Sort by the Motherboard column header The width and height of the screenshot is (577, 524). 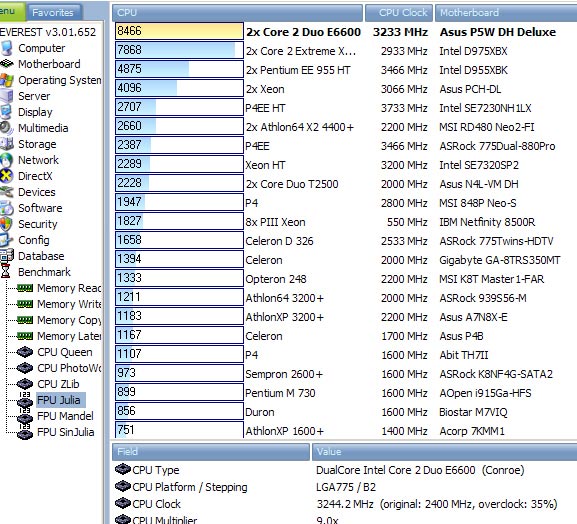506,13
